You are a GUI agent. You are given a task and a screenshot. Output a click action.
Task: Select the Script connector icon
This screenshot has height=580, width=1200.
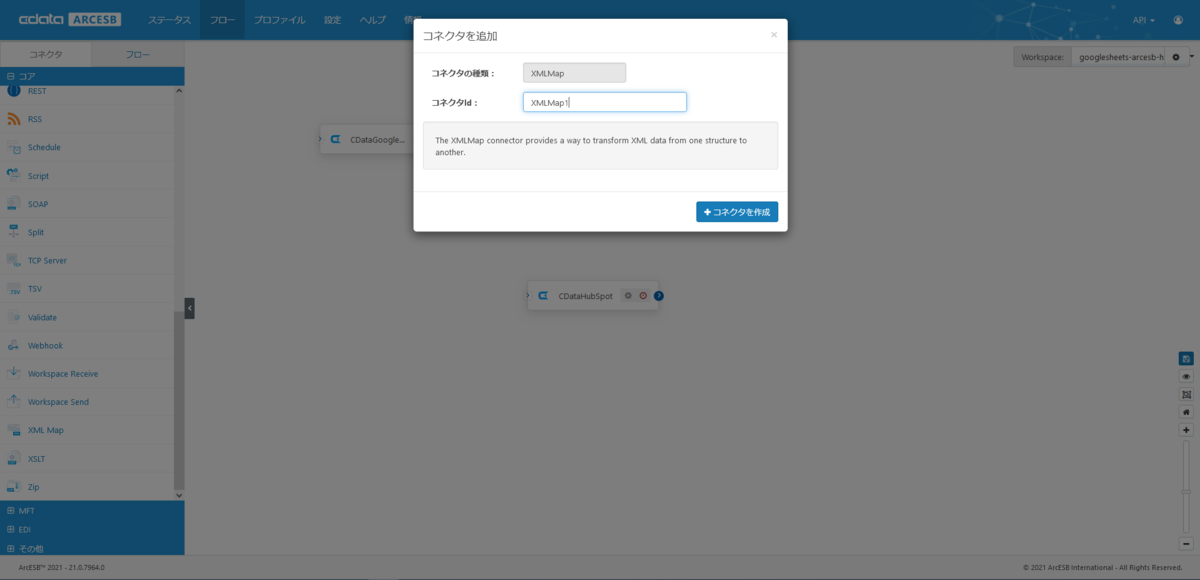[14, 175]
